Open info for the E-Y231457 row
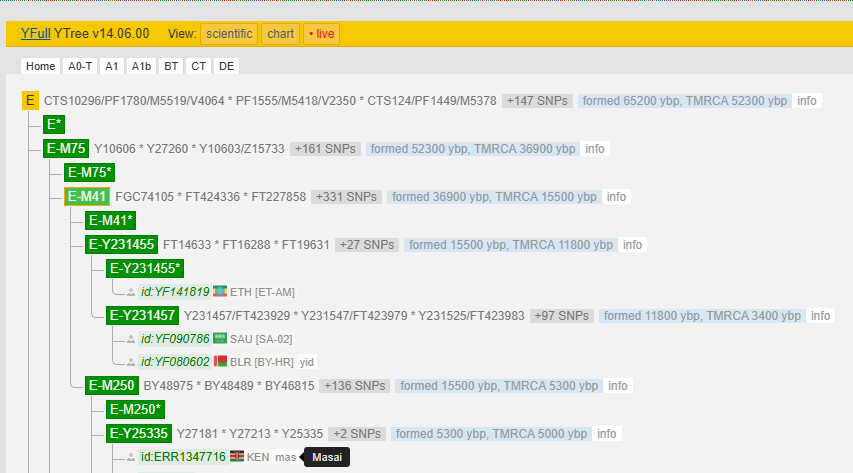 pyautogui.click(x=820, y=316)
